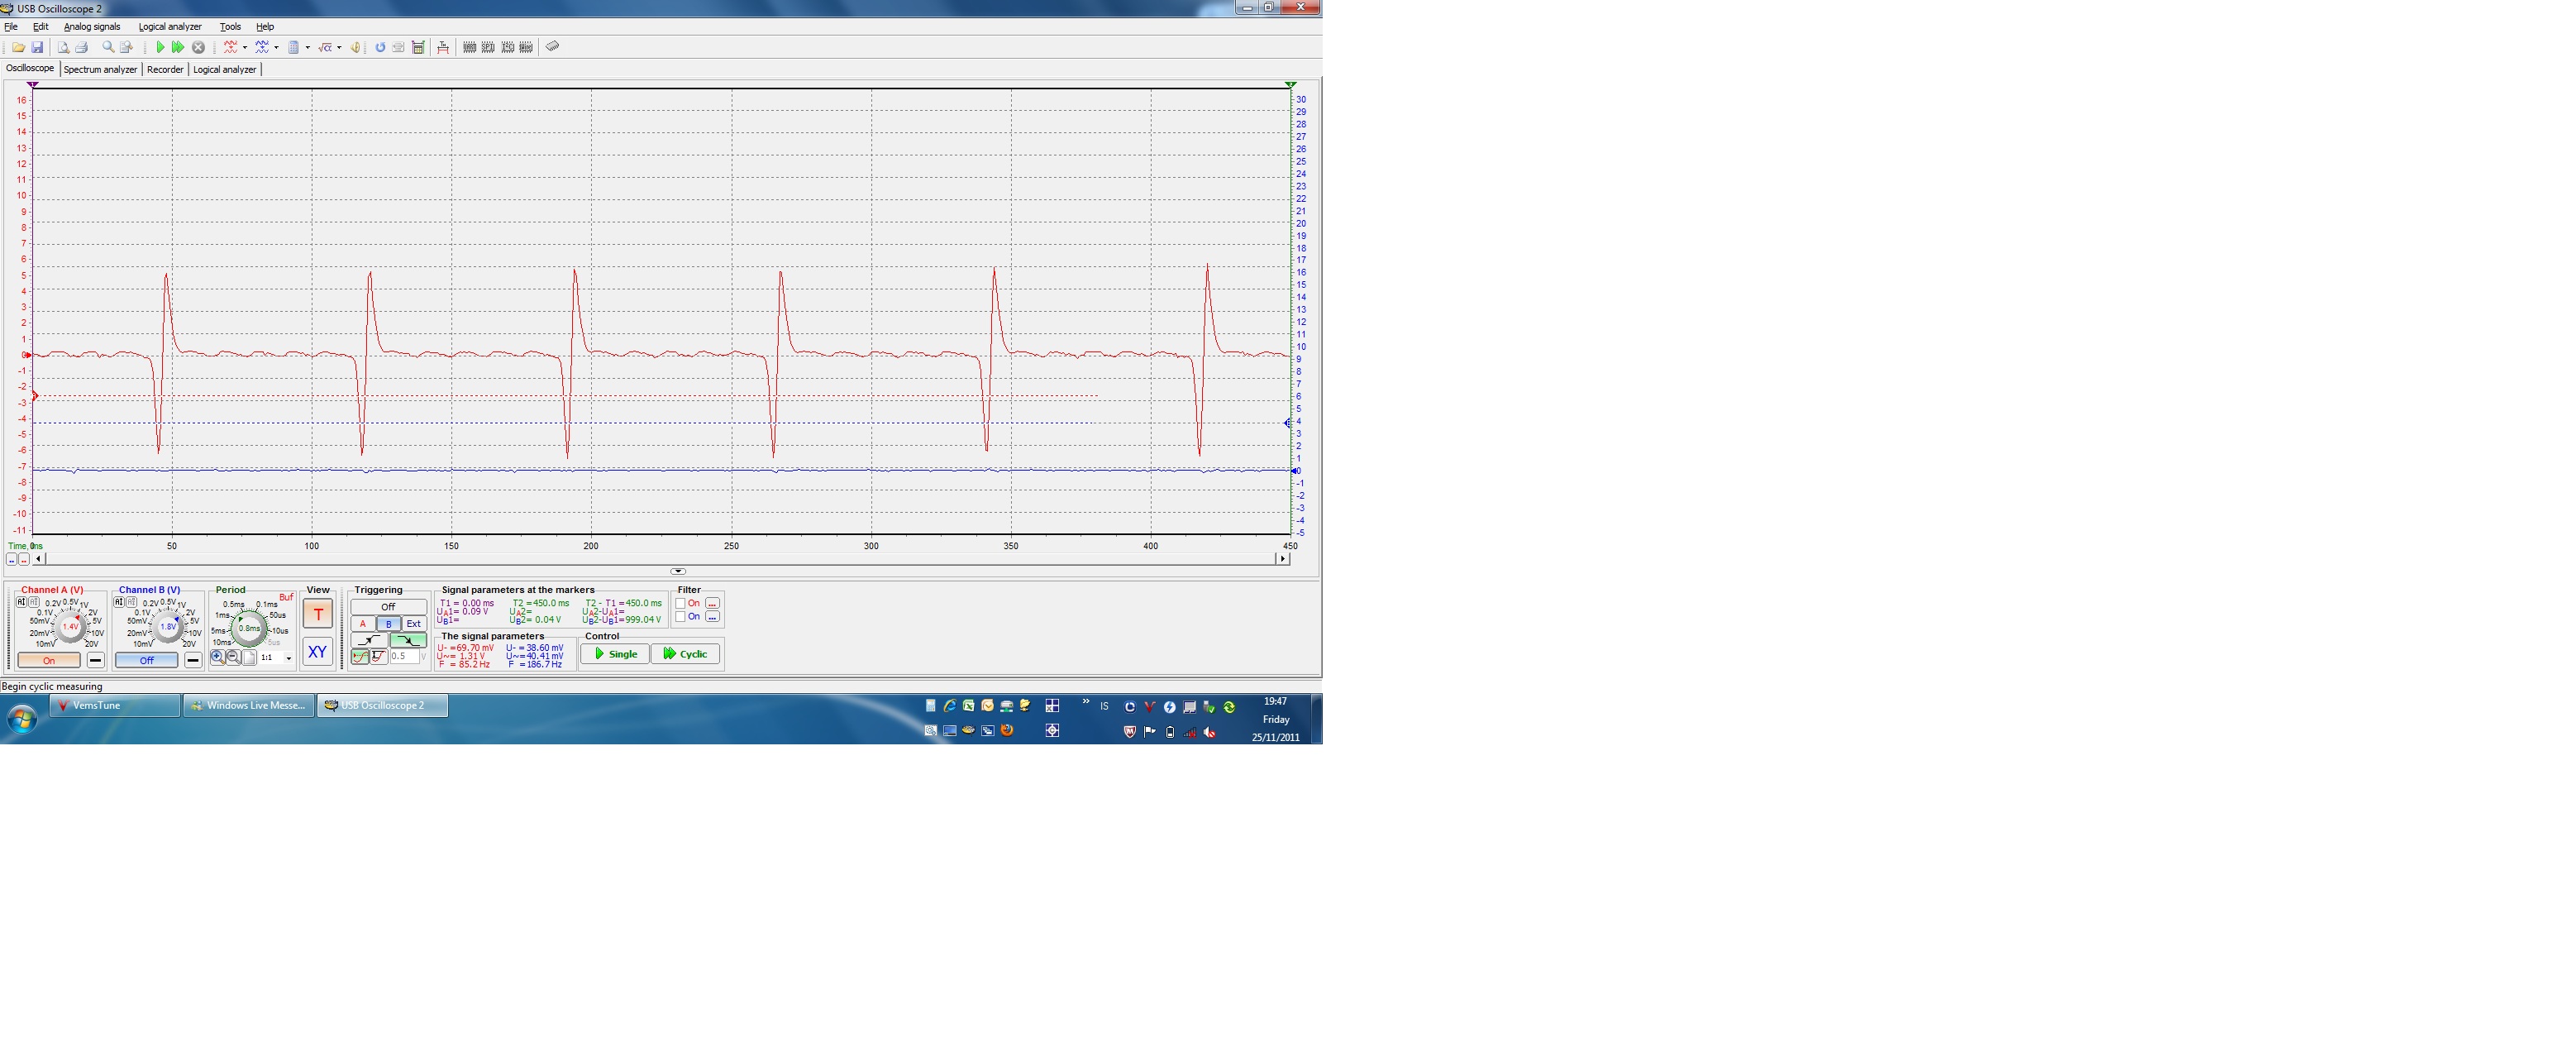Image resolution: width=2576 pixels, height=1052 pixels.
Task: Switch to the Spectrum analyzer tab
Action: tap(100, 69)
